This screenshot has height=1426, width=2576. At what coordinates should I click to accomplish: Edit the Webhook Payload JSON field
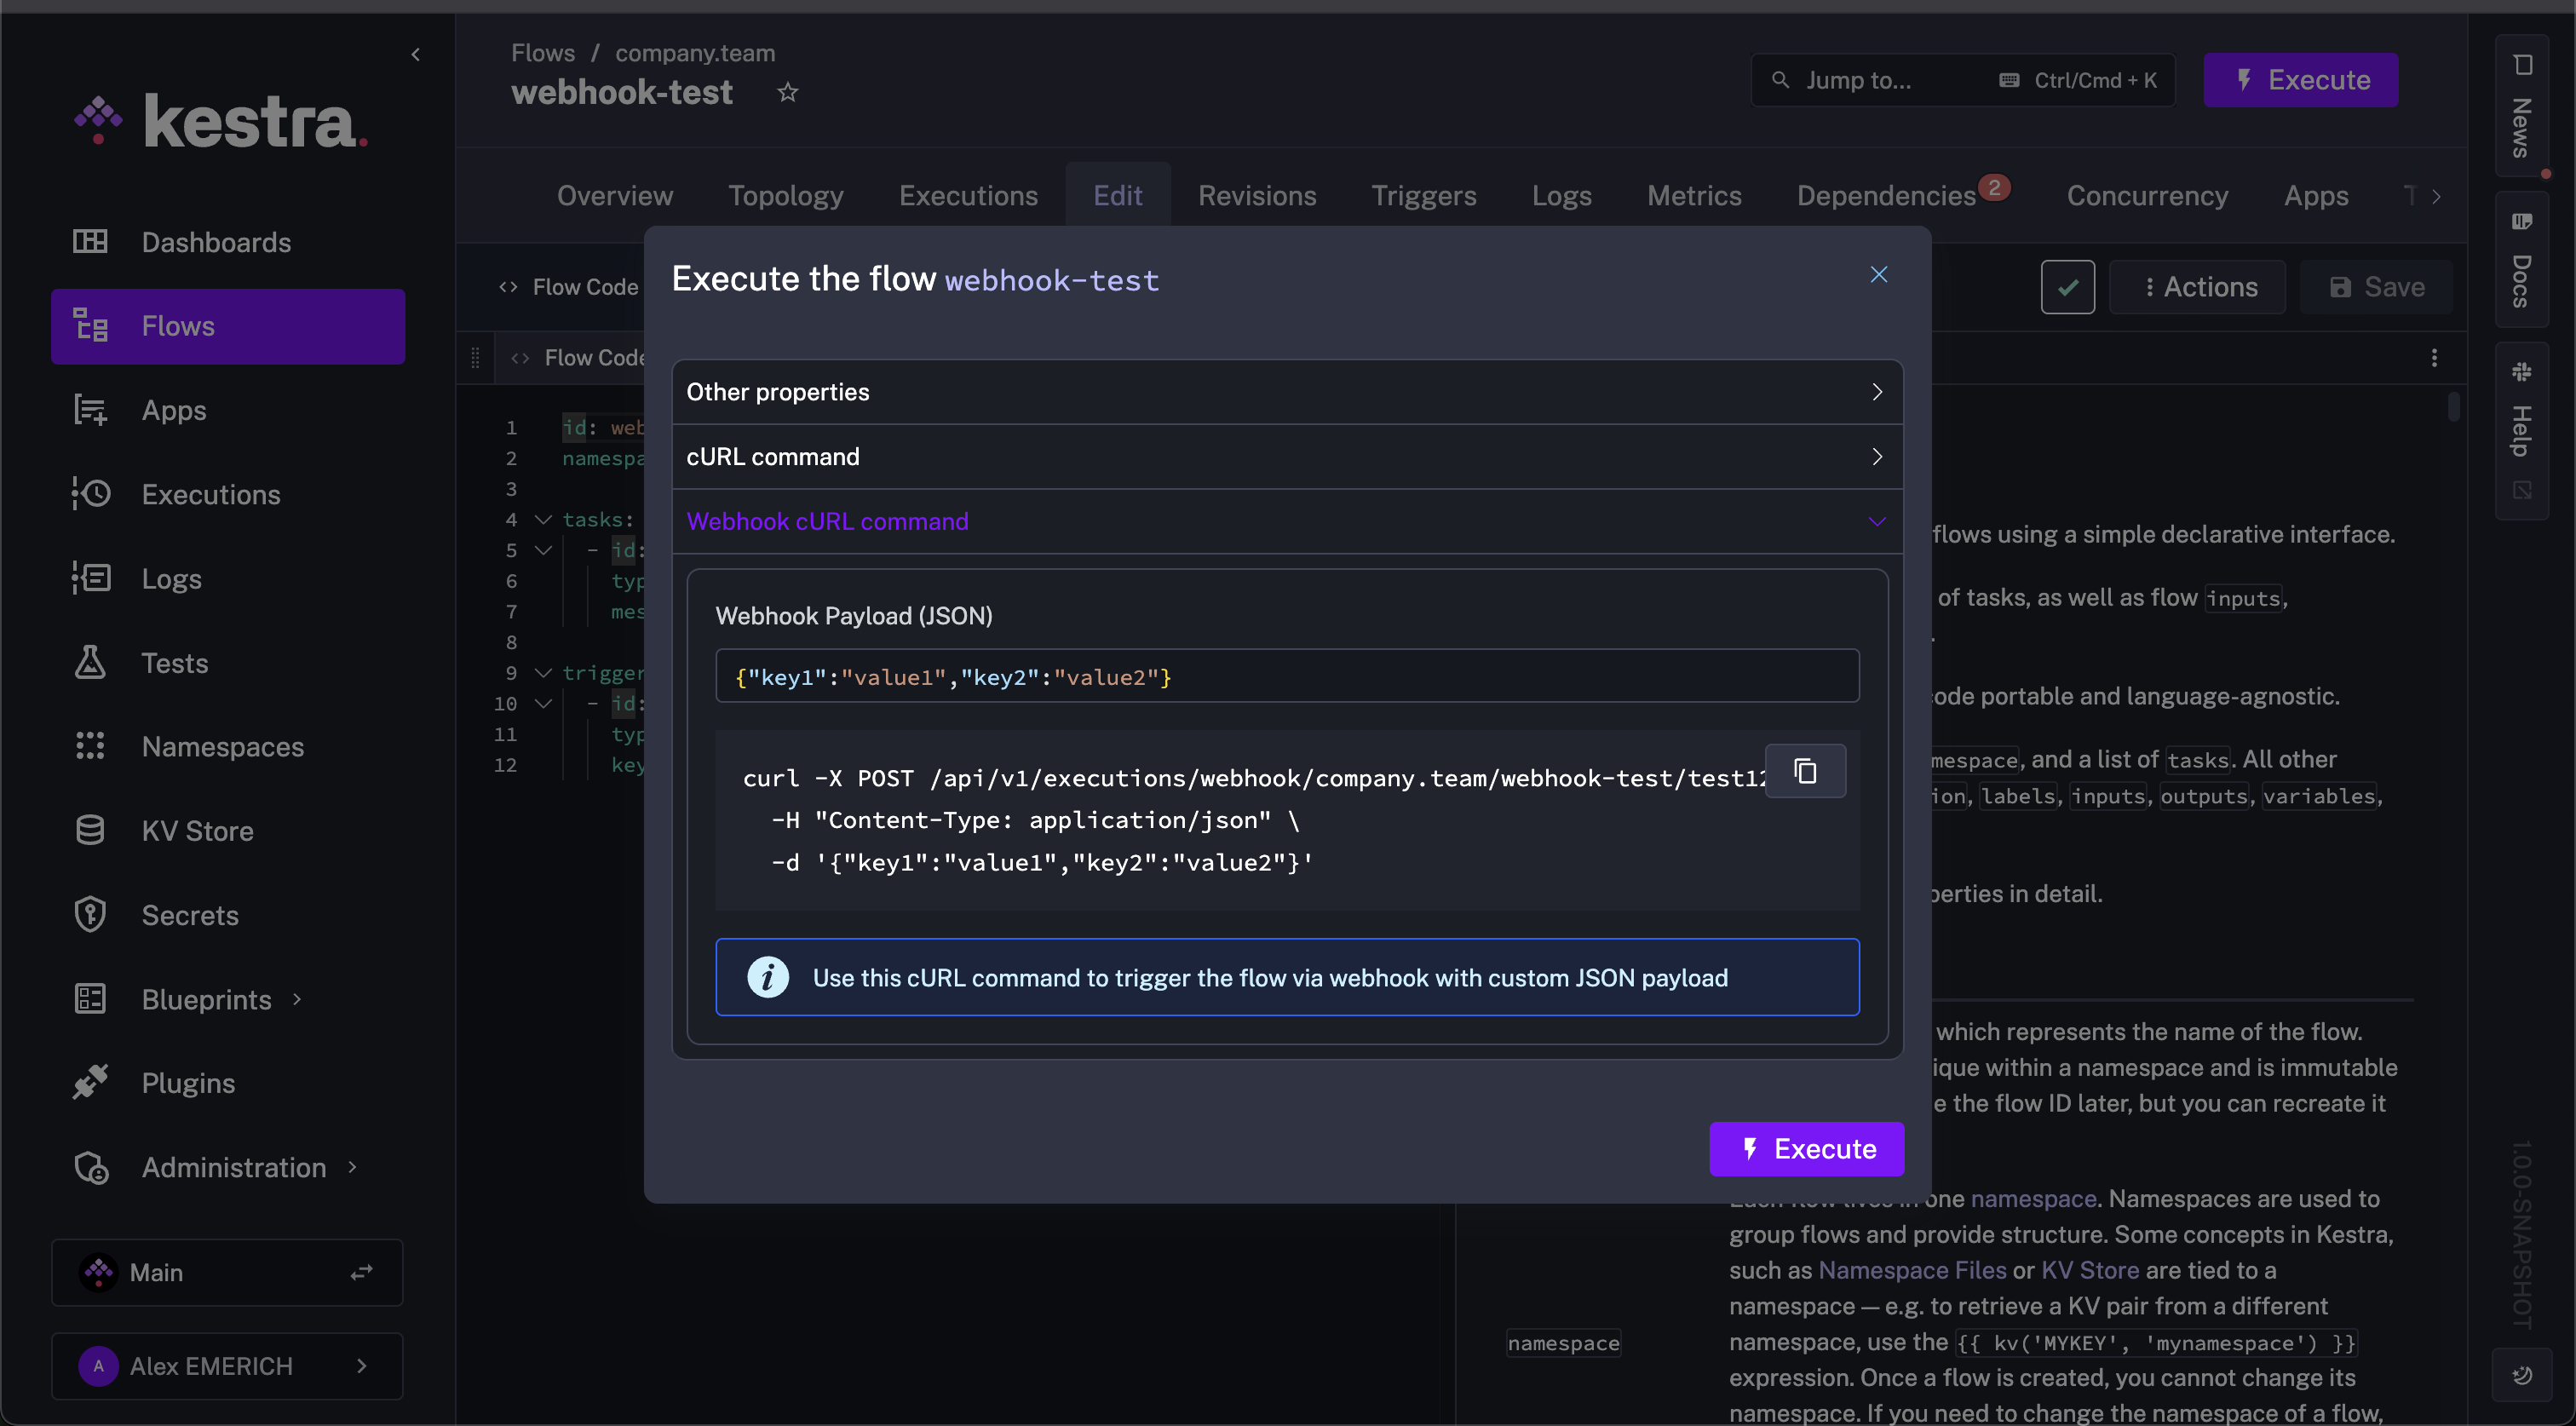click(x=1287, y=676)
